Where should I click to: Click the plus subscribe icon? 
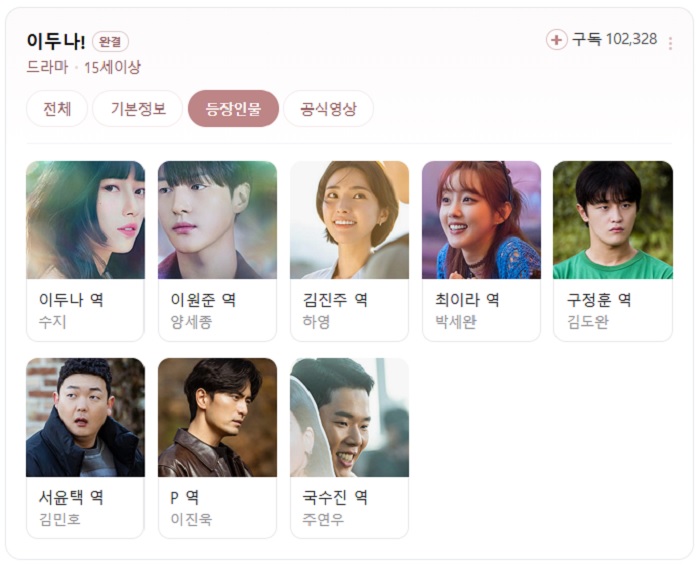click(x=556, y=40)
